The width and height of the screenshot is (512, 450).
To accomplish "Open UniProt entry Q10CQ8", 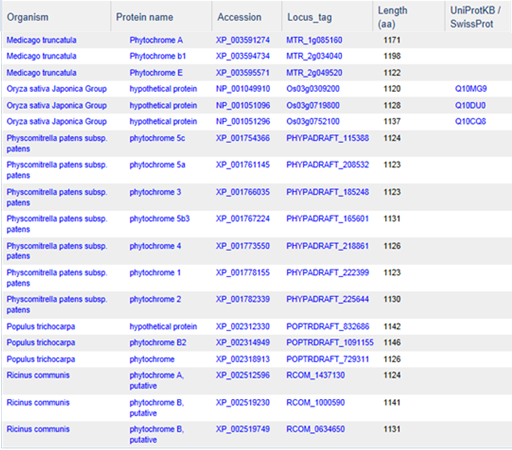I will pyautogui.click(x=470, y=122).
